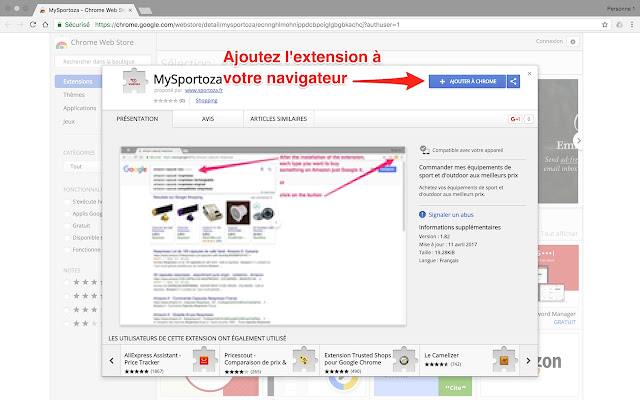Click the G+1 button
The image size is (640, 400).
pyautogui.click(x=515, y=119)
